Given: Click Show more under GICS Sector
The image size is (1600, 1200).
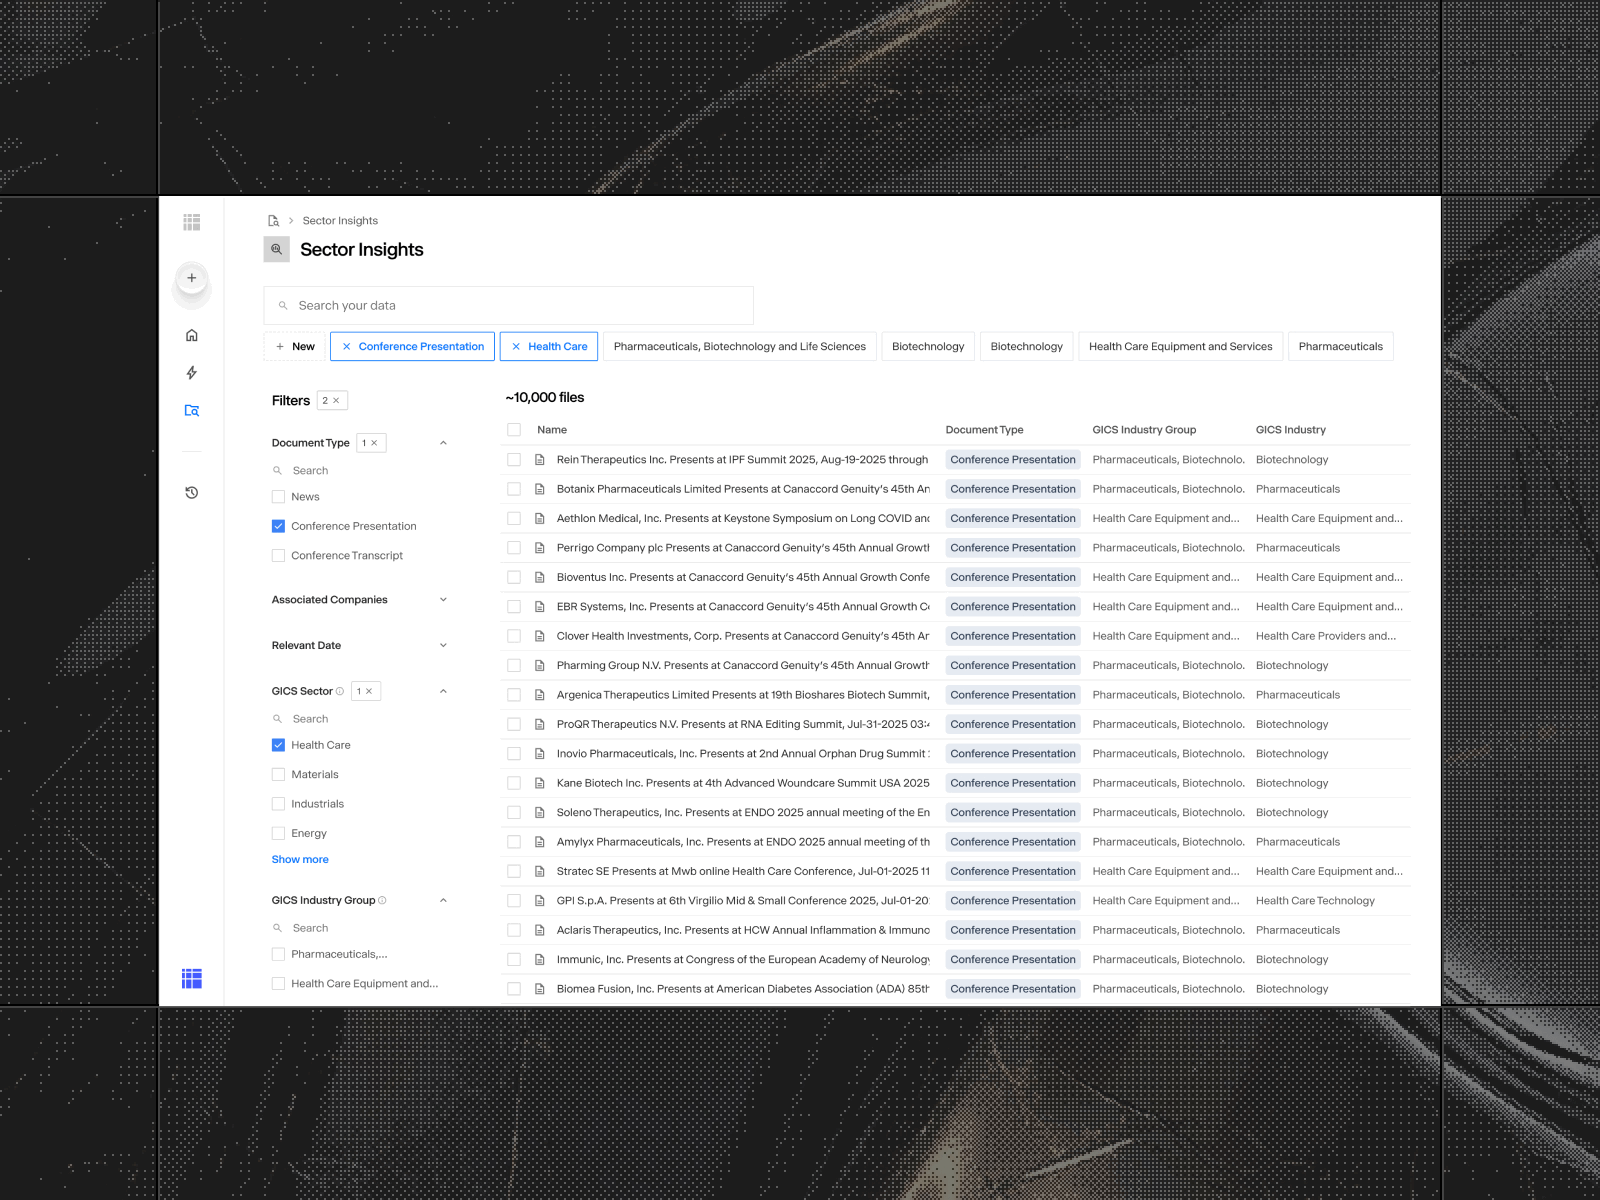Looking at the screenshot, I should coord(300,860).
